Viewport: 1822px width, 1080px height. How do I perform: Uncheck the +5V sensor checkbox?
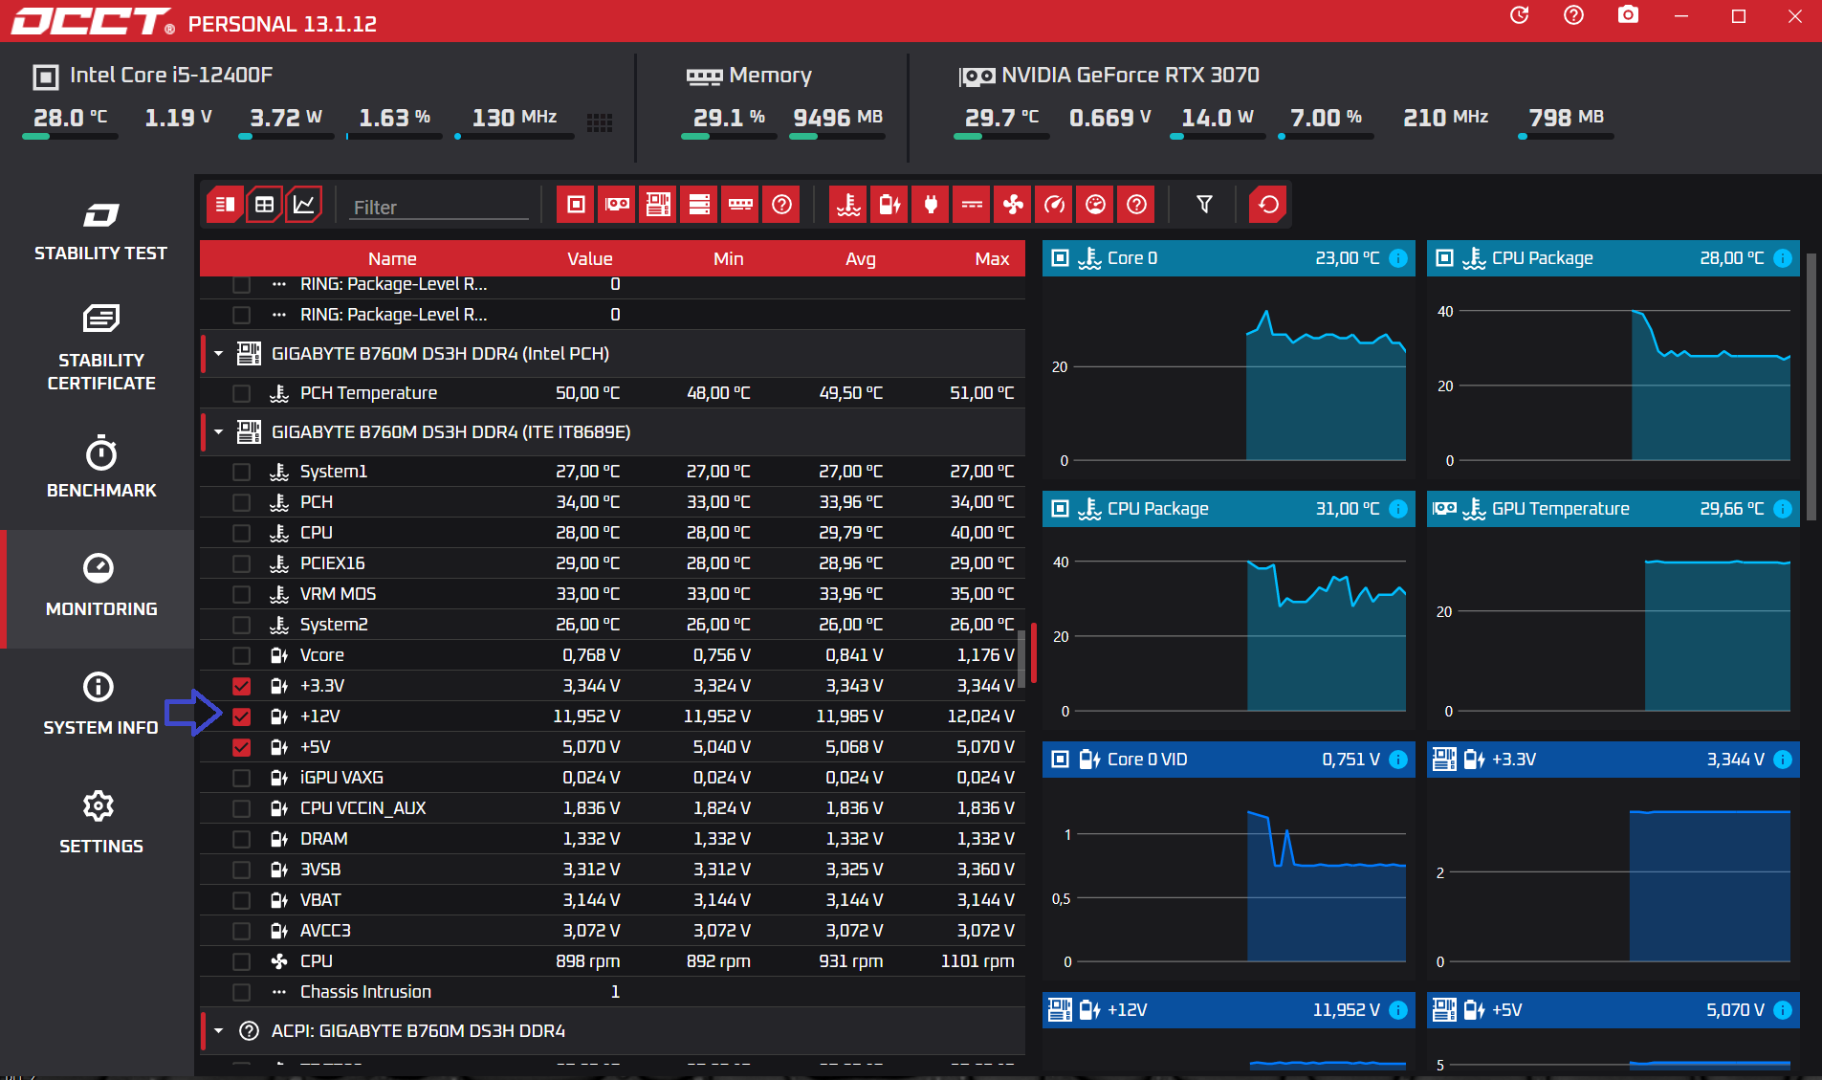pos(241,747)
